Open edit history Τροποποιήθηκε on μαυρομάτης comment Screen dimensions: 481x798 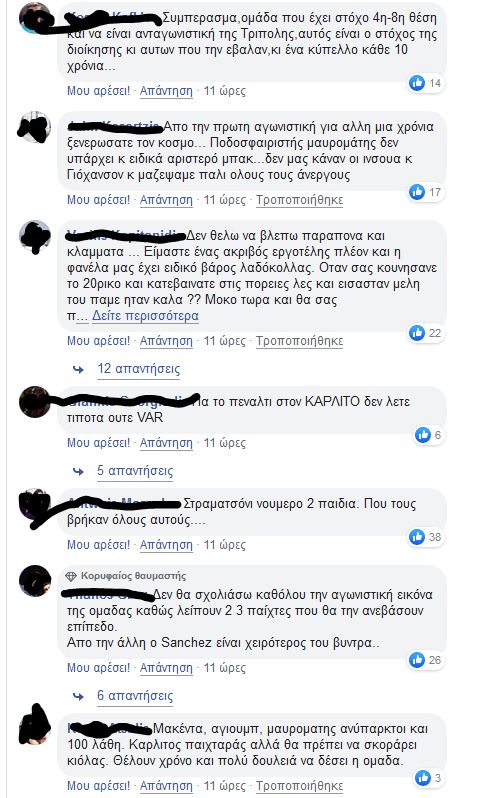coord(299,200)
